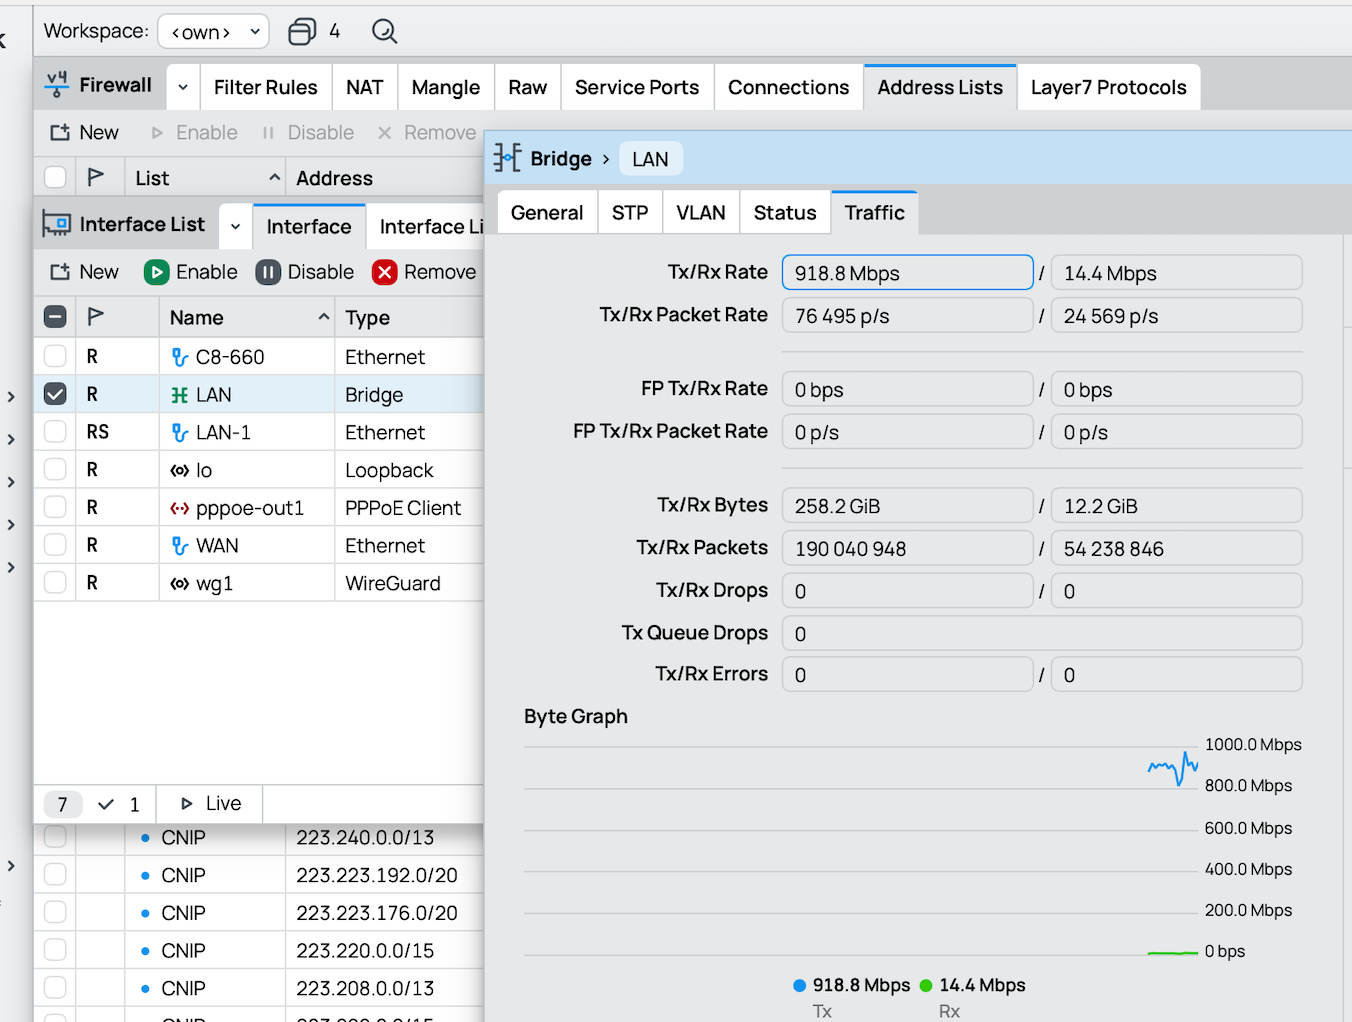Click the wg1 WireGuard icon
The width and height of the screenshot is (1352, 1022).
click(x=180, y=583)
